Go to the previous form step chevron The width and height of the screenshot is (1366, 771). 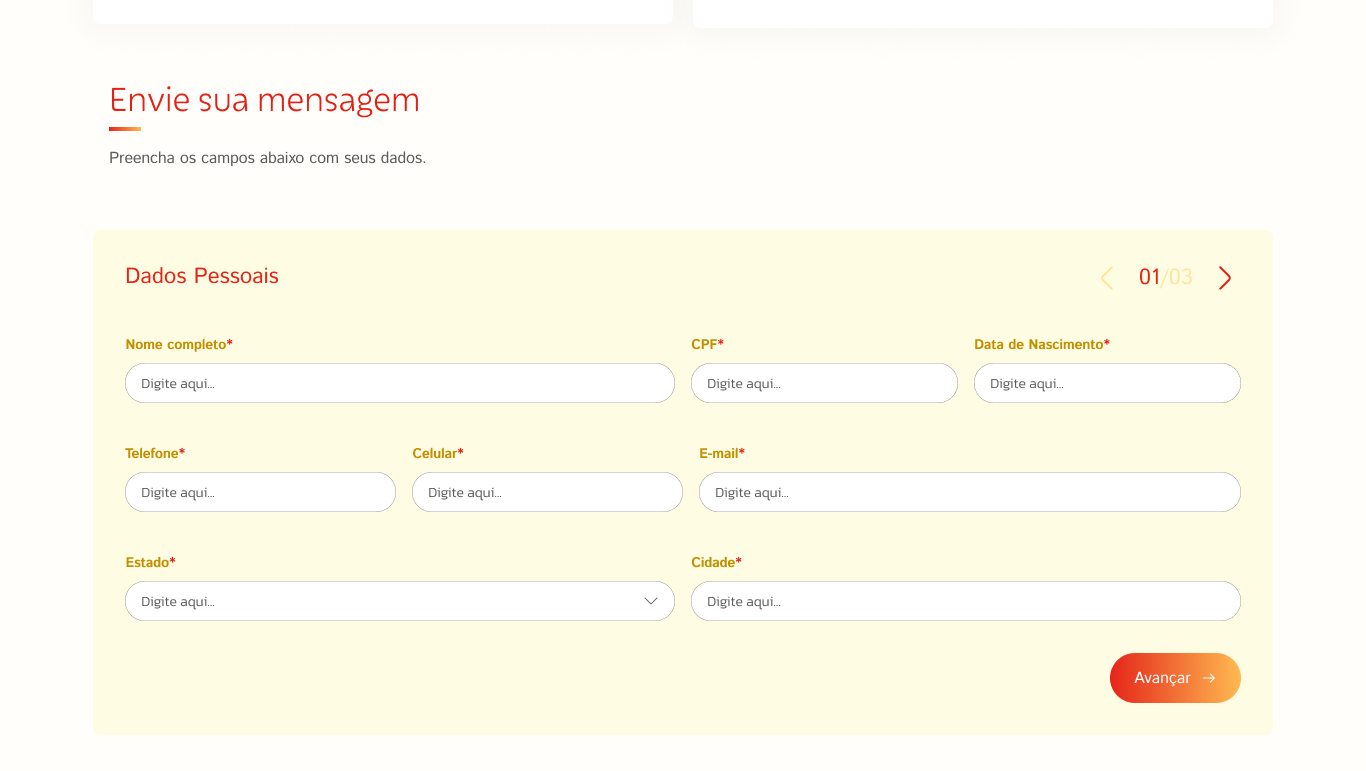[x=1106, y=278]
